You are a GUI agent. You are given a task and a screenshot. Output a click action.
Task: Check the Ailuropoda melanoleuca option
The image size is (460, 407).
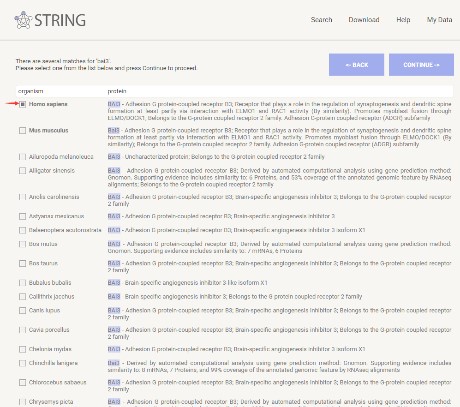22,157
